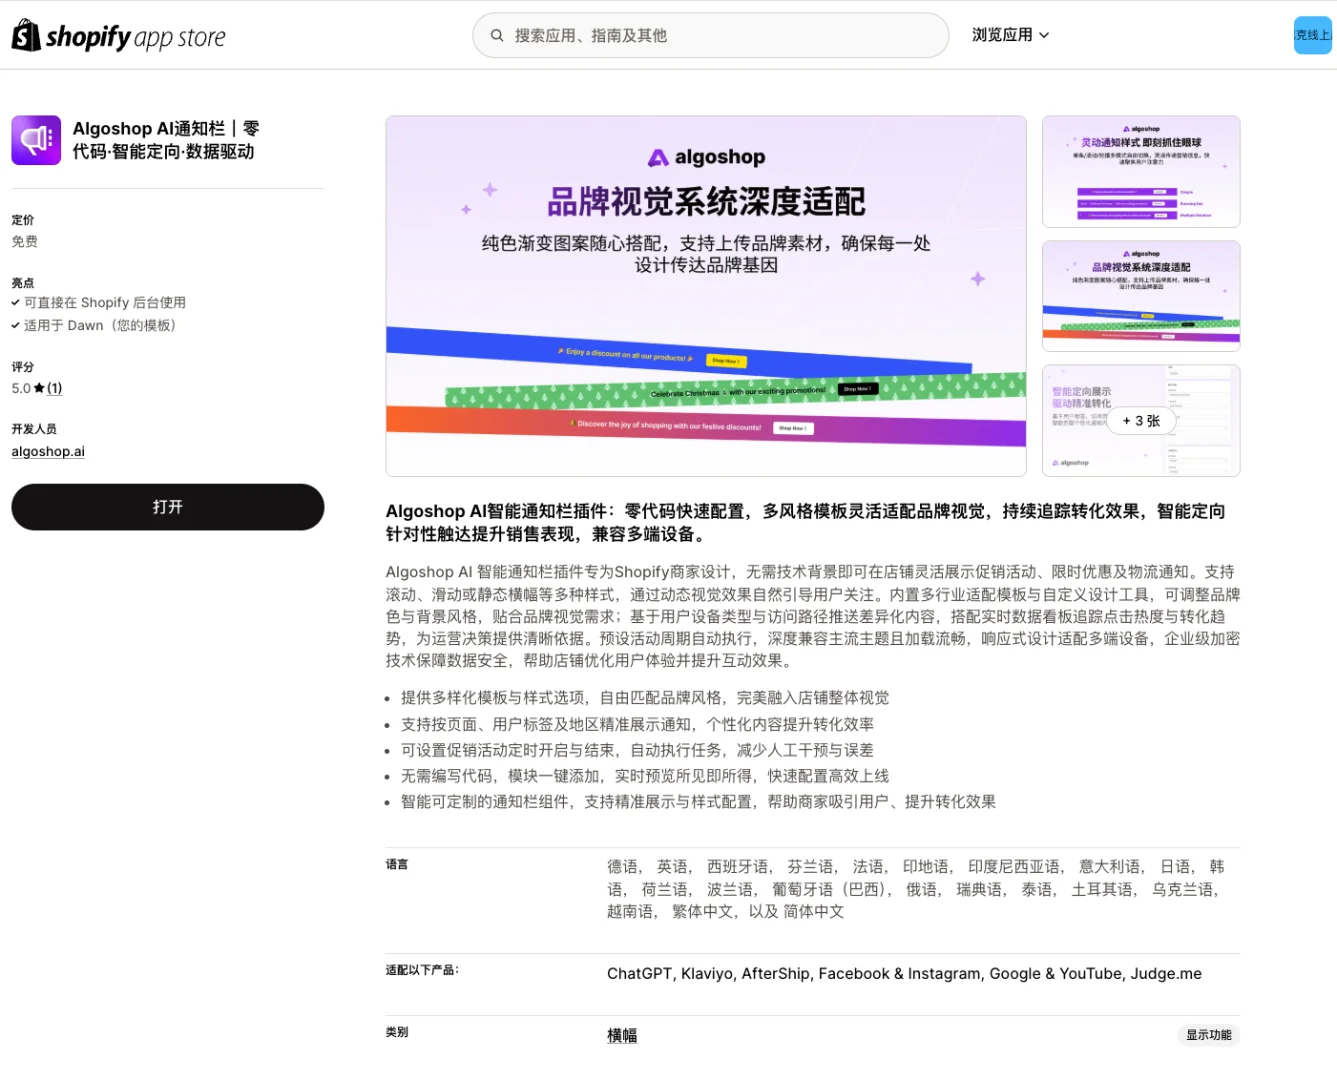Click the chevron arrow next to 浏览应用
Screen dimensions: 1337x1080
1043,34
